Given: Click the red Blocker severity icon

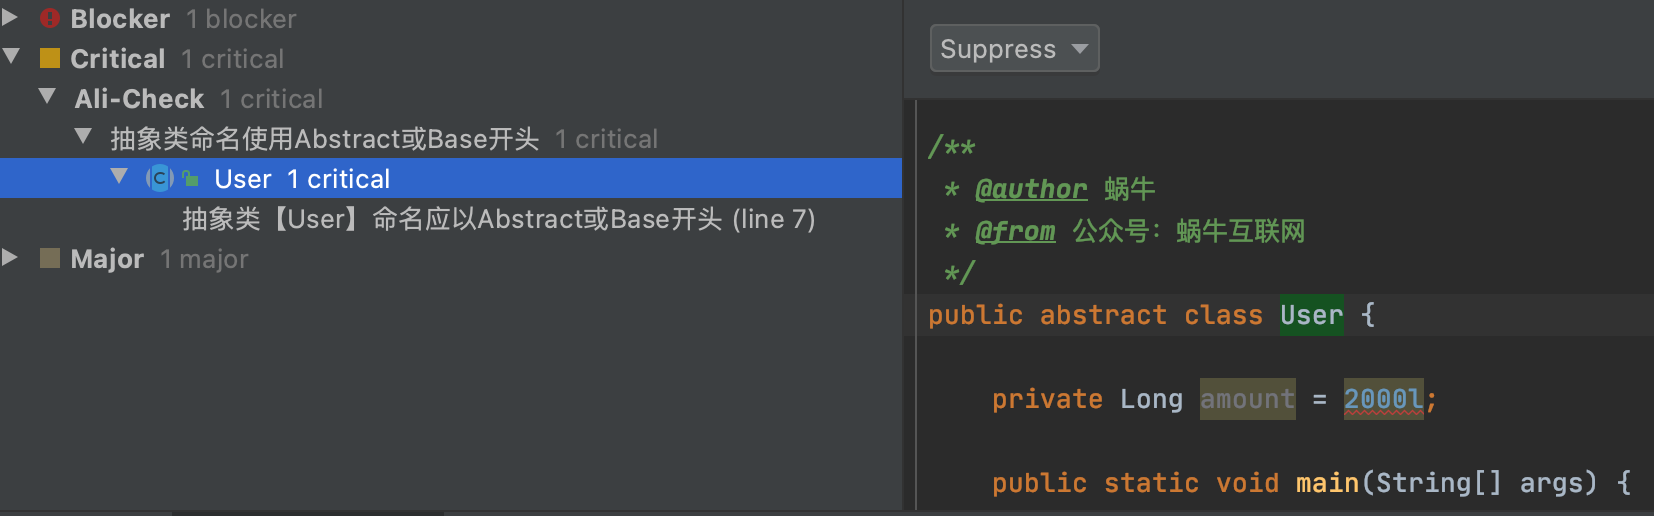Looking at the screenshot, I should (x=50, y=18).
